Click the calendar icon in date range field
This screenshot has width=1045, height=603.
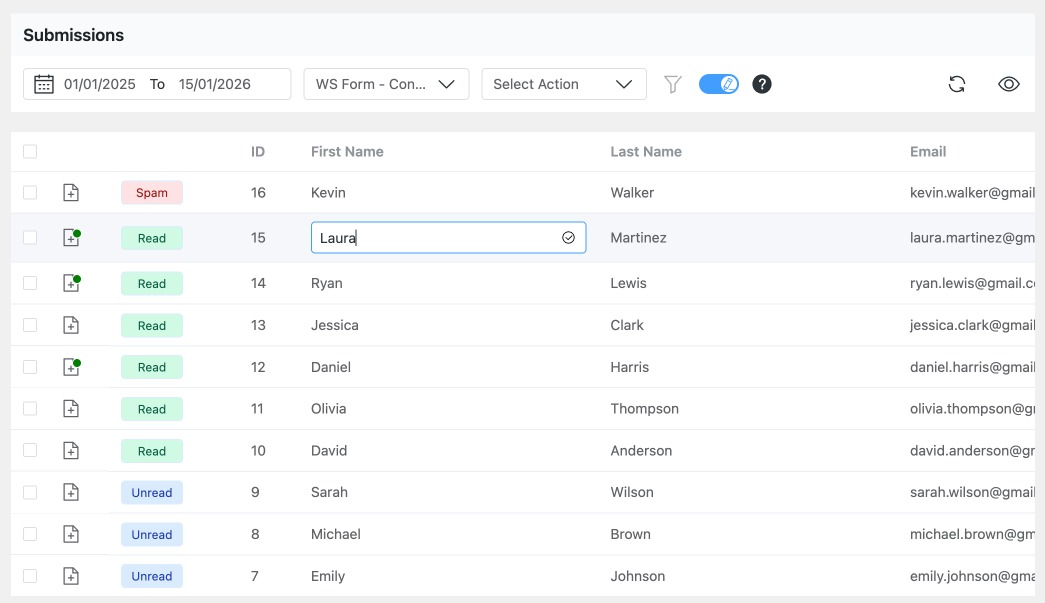tap(42, 84)
